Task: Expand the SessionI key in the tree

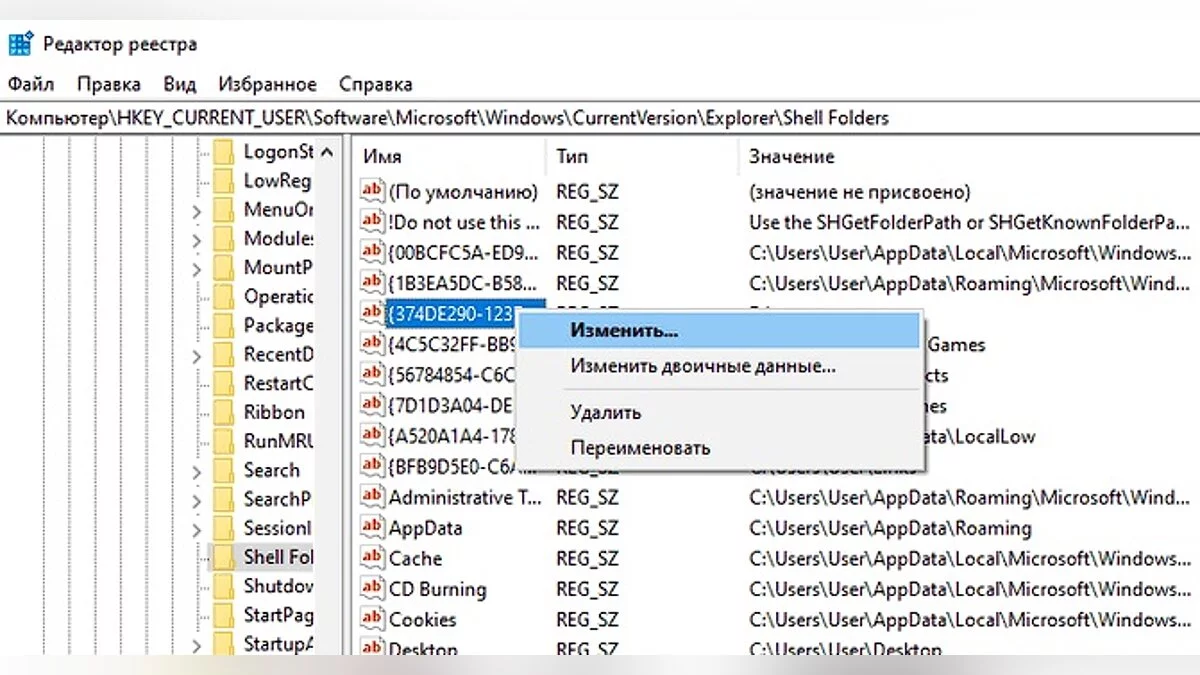Action: [197, 529]
